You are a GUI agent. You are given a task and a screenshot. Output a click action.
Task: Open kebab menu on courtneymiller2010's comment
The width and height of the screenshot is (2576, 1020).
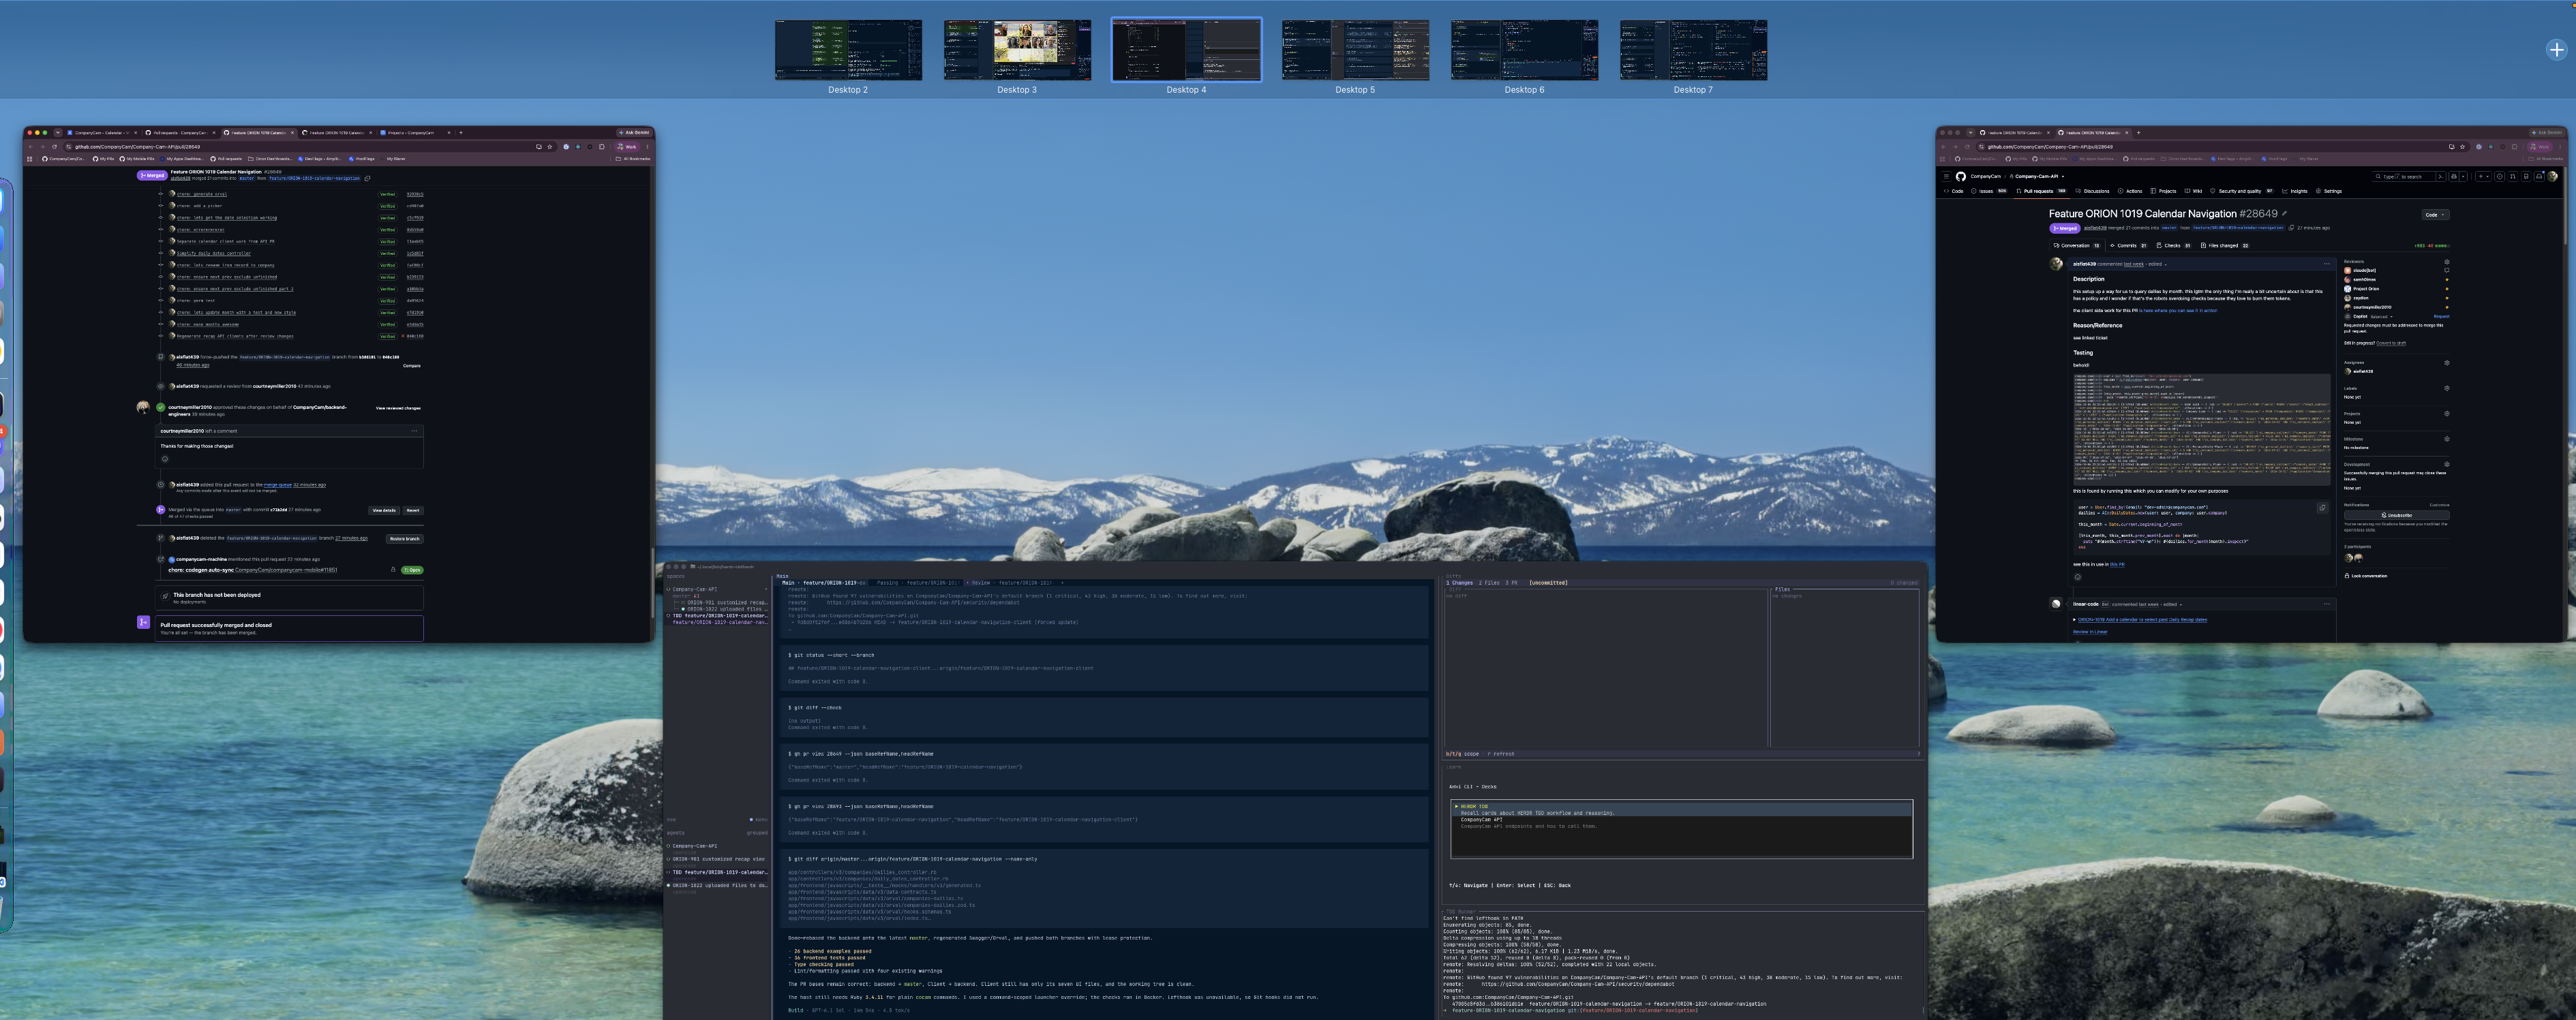[x=414, y=431]
